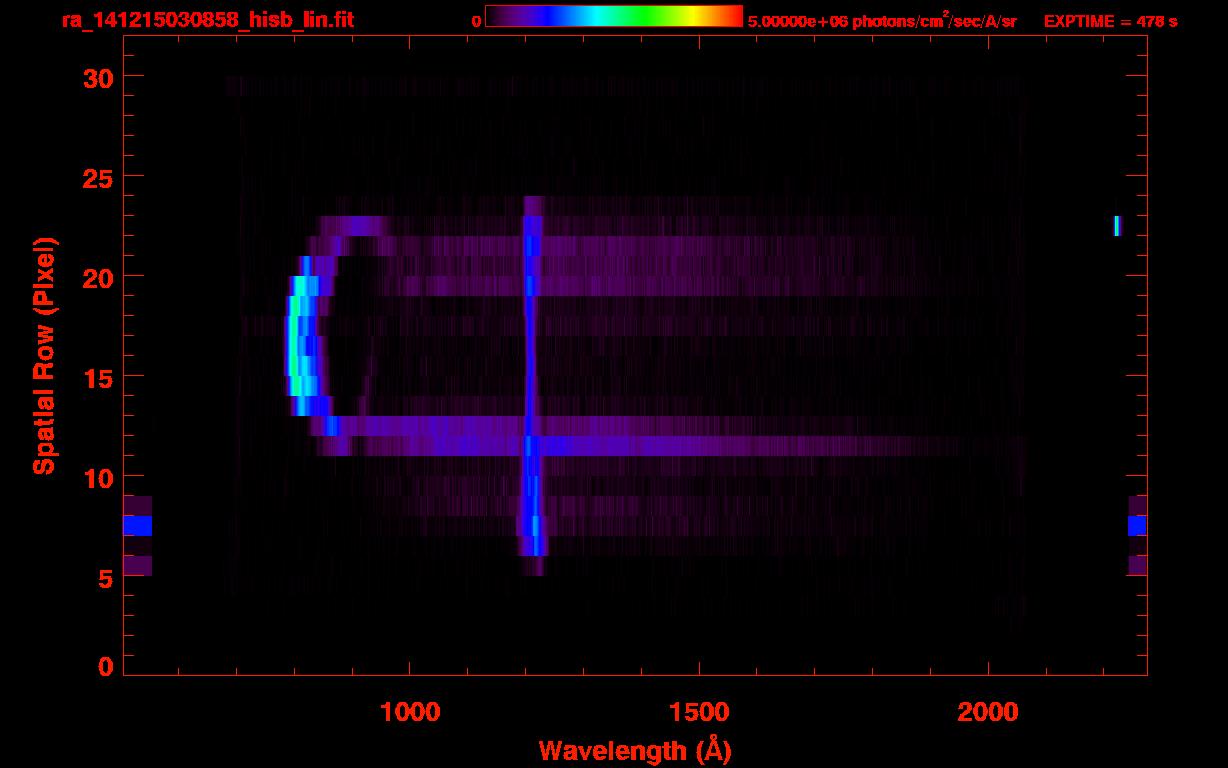Click the blue marker at the right edge, row 7
The height and width of the screenshot is (768, 1228).
(x=1137, y=526)
